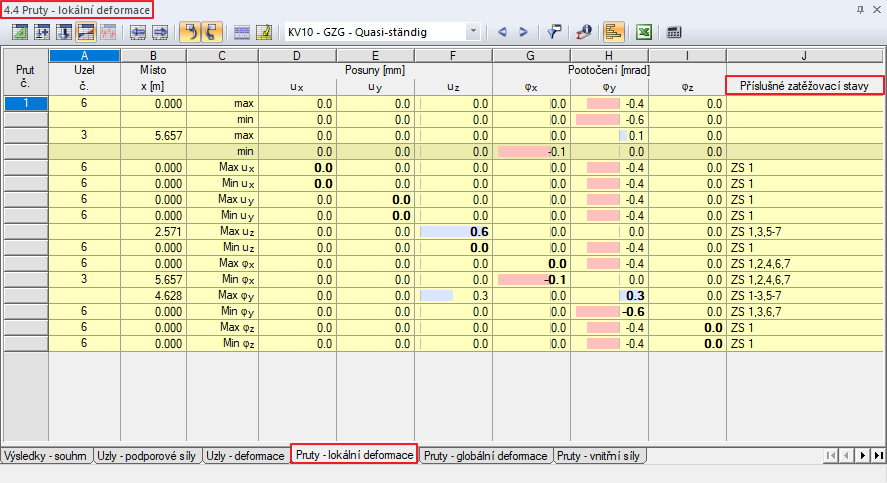Show member cross-section info icon
The height and width of the screenshot is (483, 887).
coord(583,32)
